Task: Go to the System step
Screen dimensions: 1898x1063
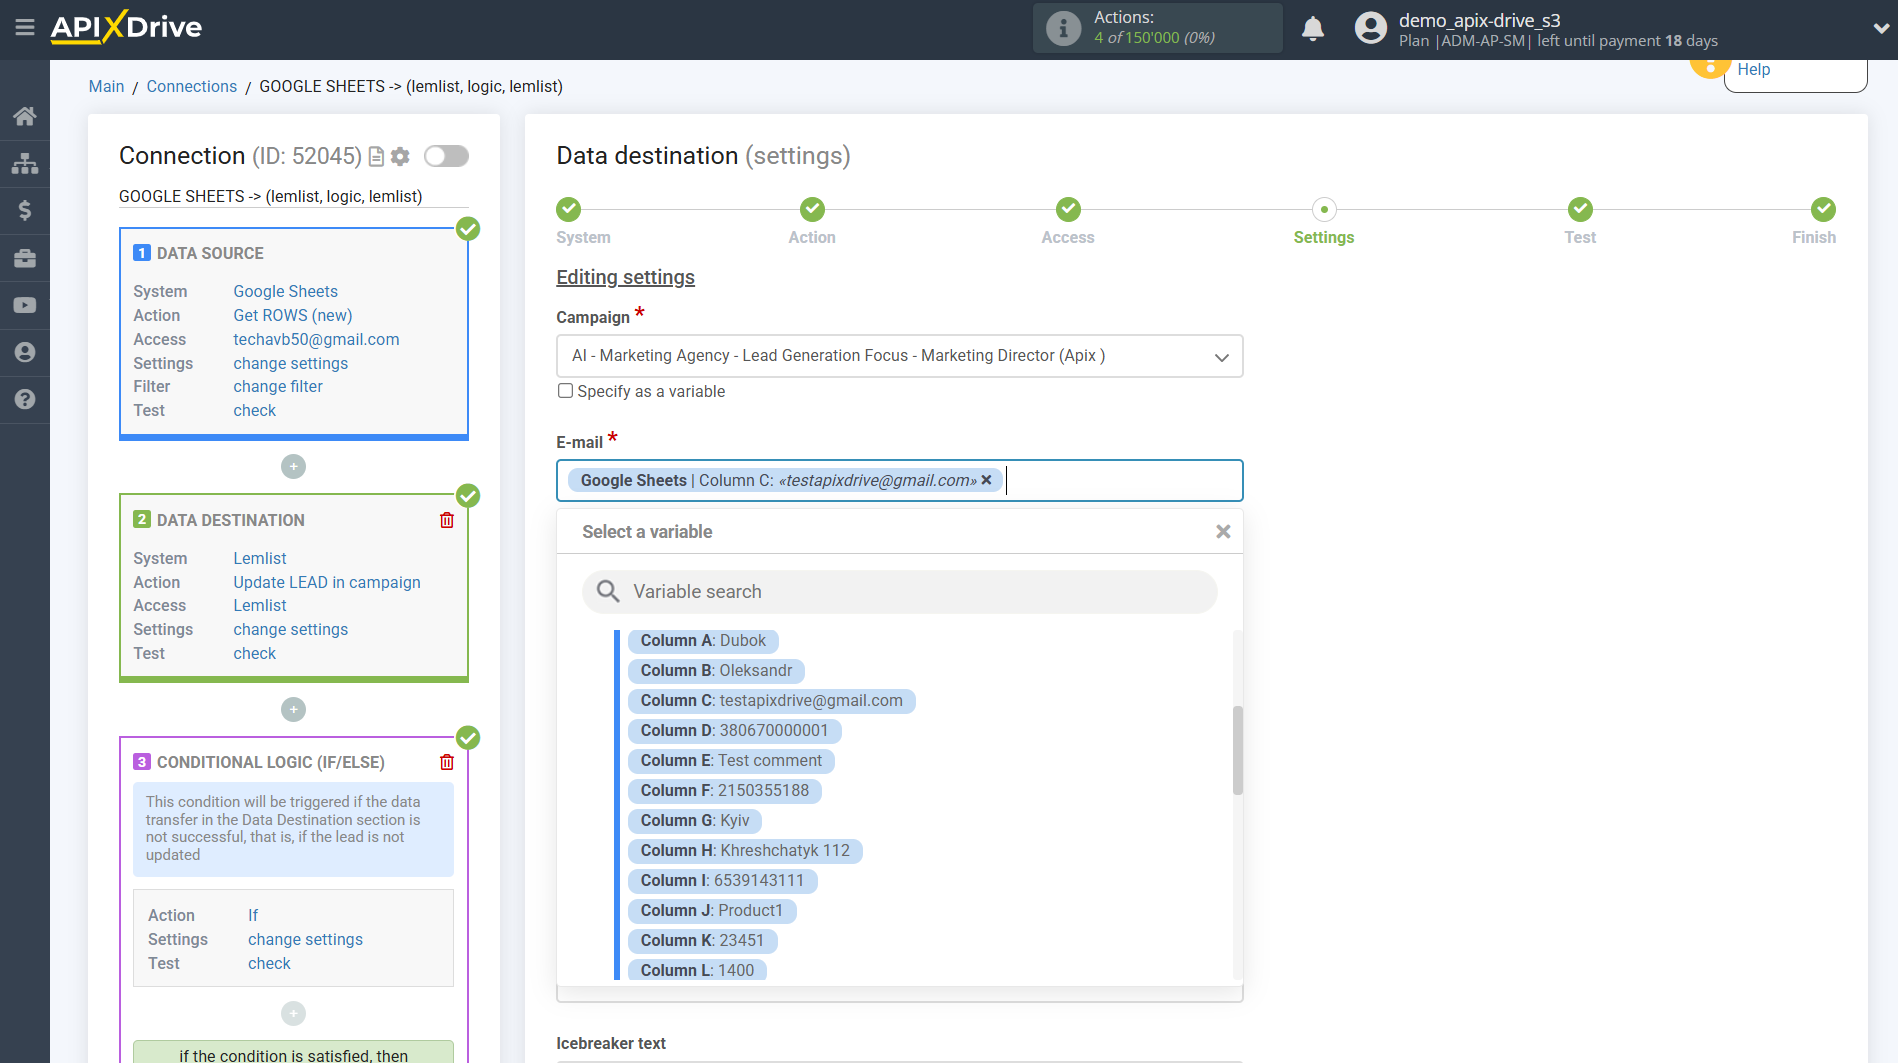Action: 569,209
